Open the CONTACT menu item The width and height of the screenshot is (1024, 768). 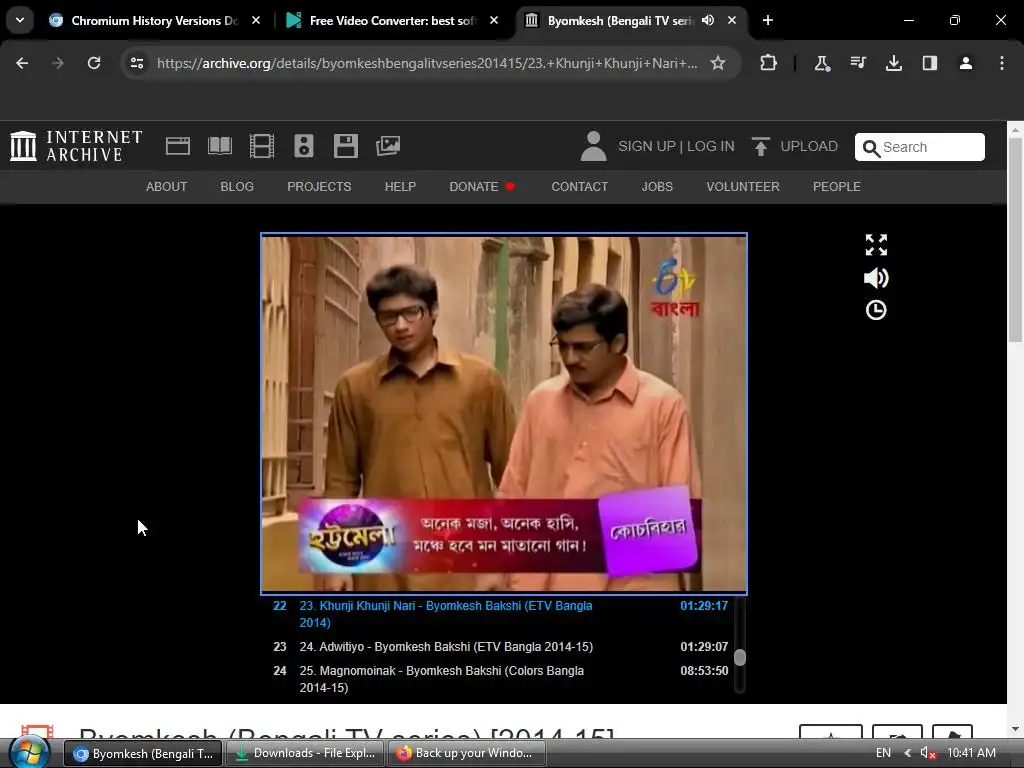click(x=580, y=187)
